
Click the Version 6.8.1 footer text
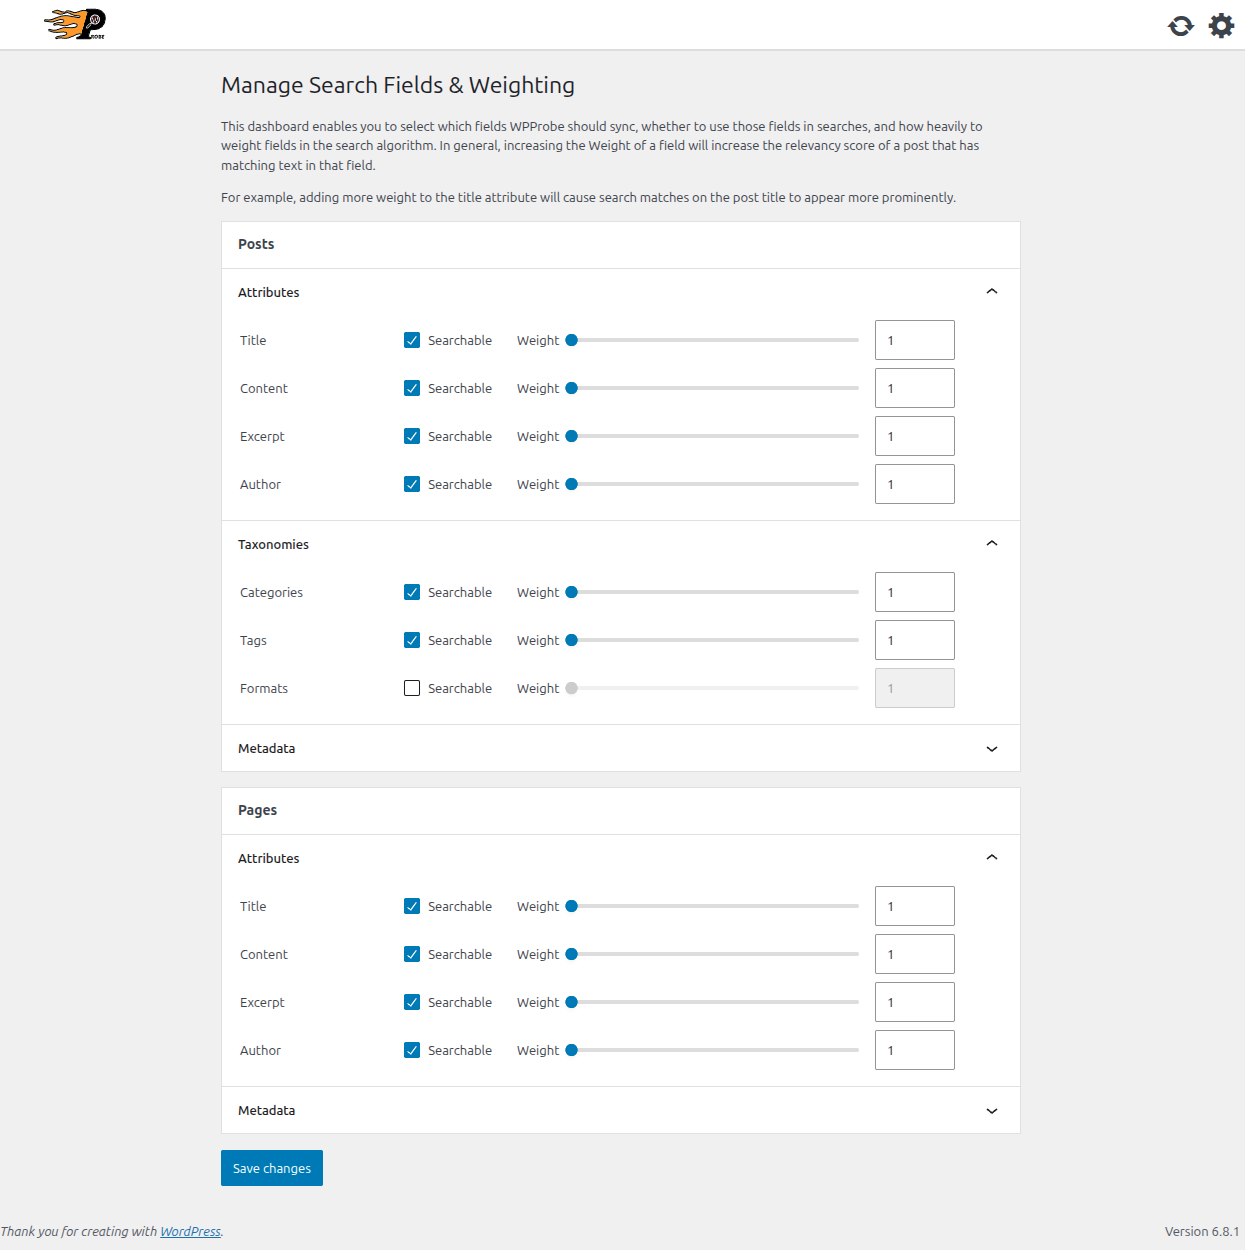[x=1202, y=1231]
